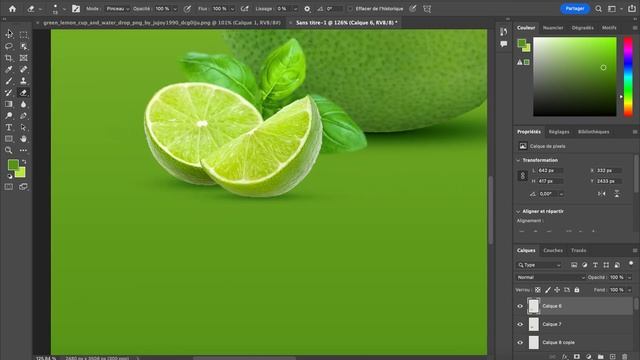Screen dimensions: 640x360
Task: Select the Crop tool
Action: pos(9,58)
